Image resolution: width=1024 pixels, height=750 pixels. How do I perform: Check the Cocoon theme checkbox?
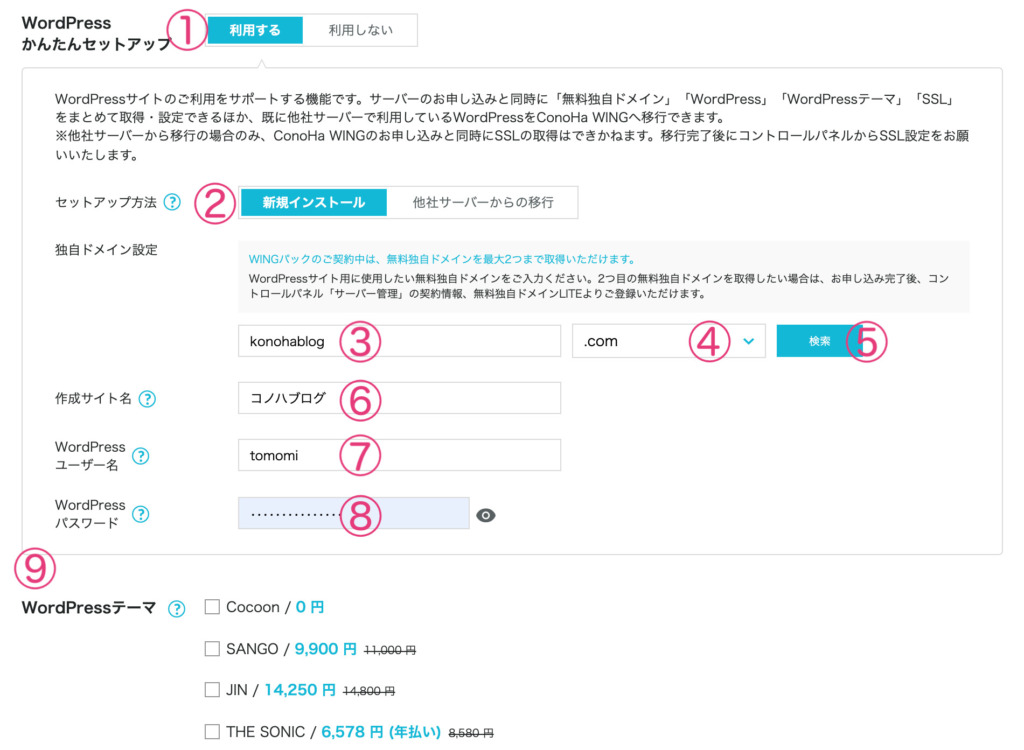212,607
